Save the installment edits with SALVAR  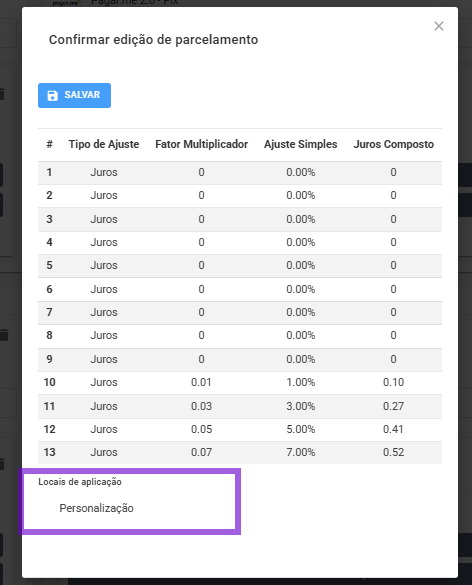point(74,96)
